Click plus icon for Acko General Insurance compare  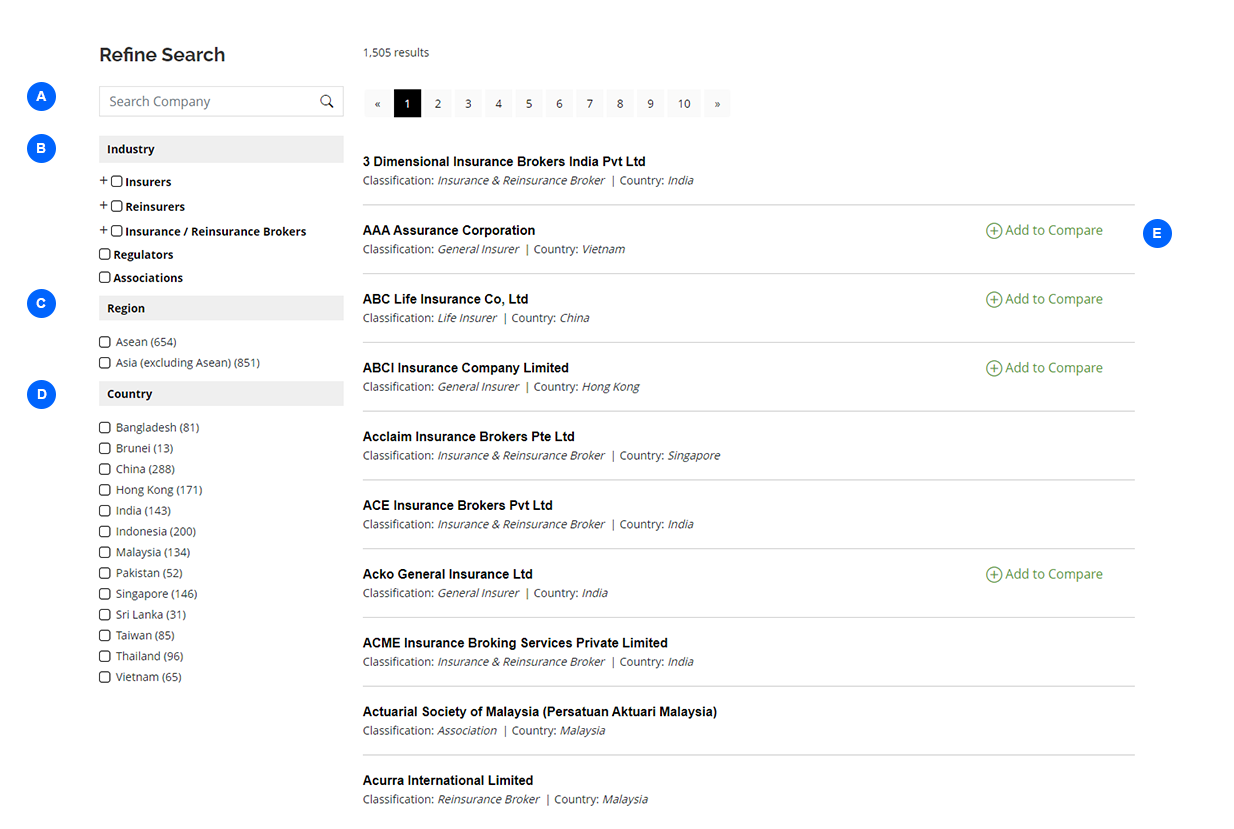(x=994, y=575)
